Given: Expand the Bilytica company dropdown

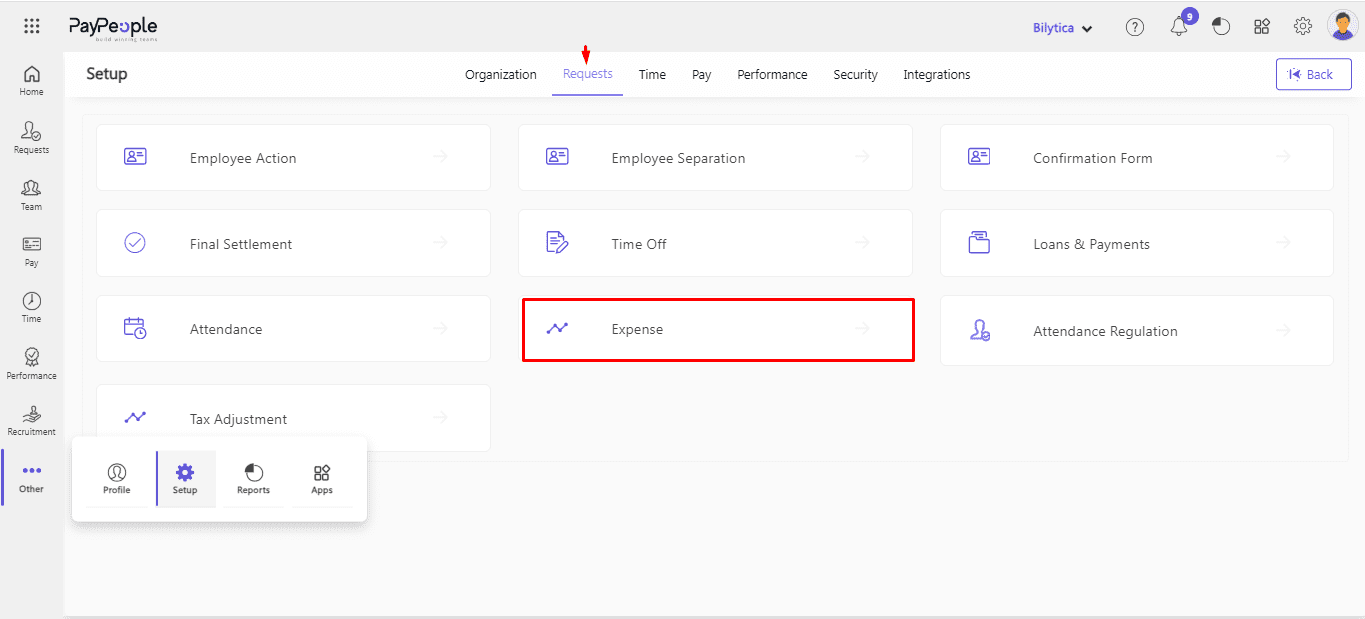Looking at the screenshot, I should tap(1062, 28).
